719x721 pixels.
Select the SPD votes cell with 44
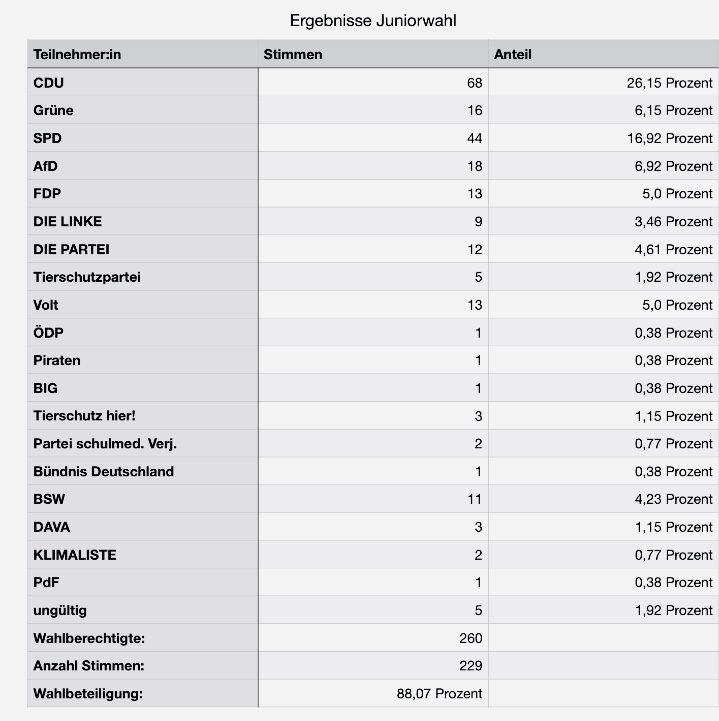click(373, 138)
